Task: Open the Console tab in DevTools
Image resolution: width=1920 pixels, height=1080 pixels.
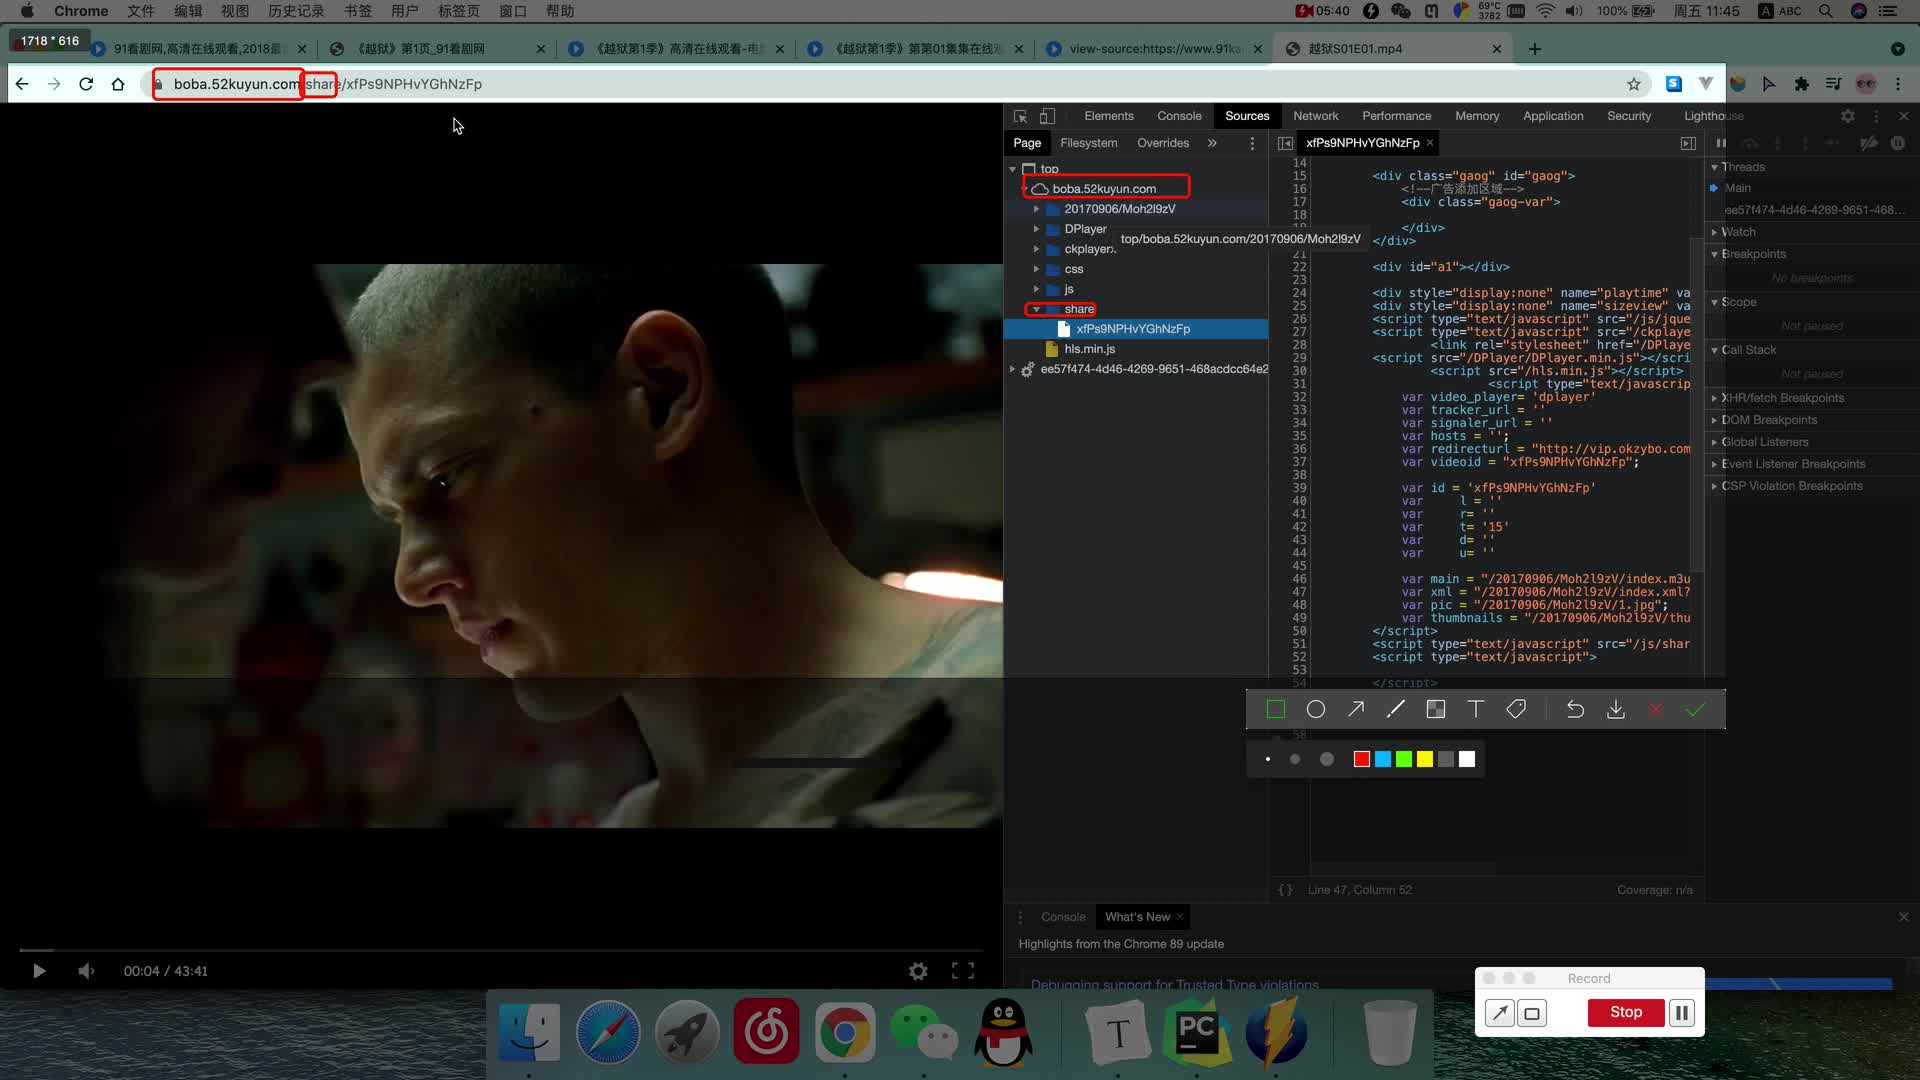Action: tap(1179, 116)
